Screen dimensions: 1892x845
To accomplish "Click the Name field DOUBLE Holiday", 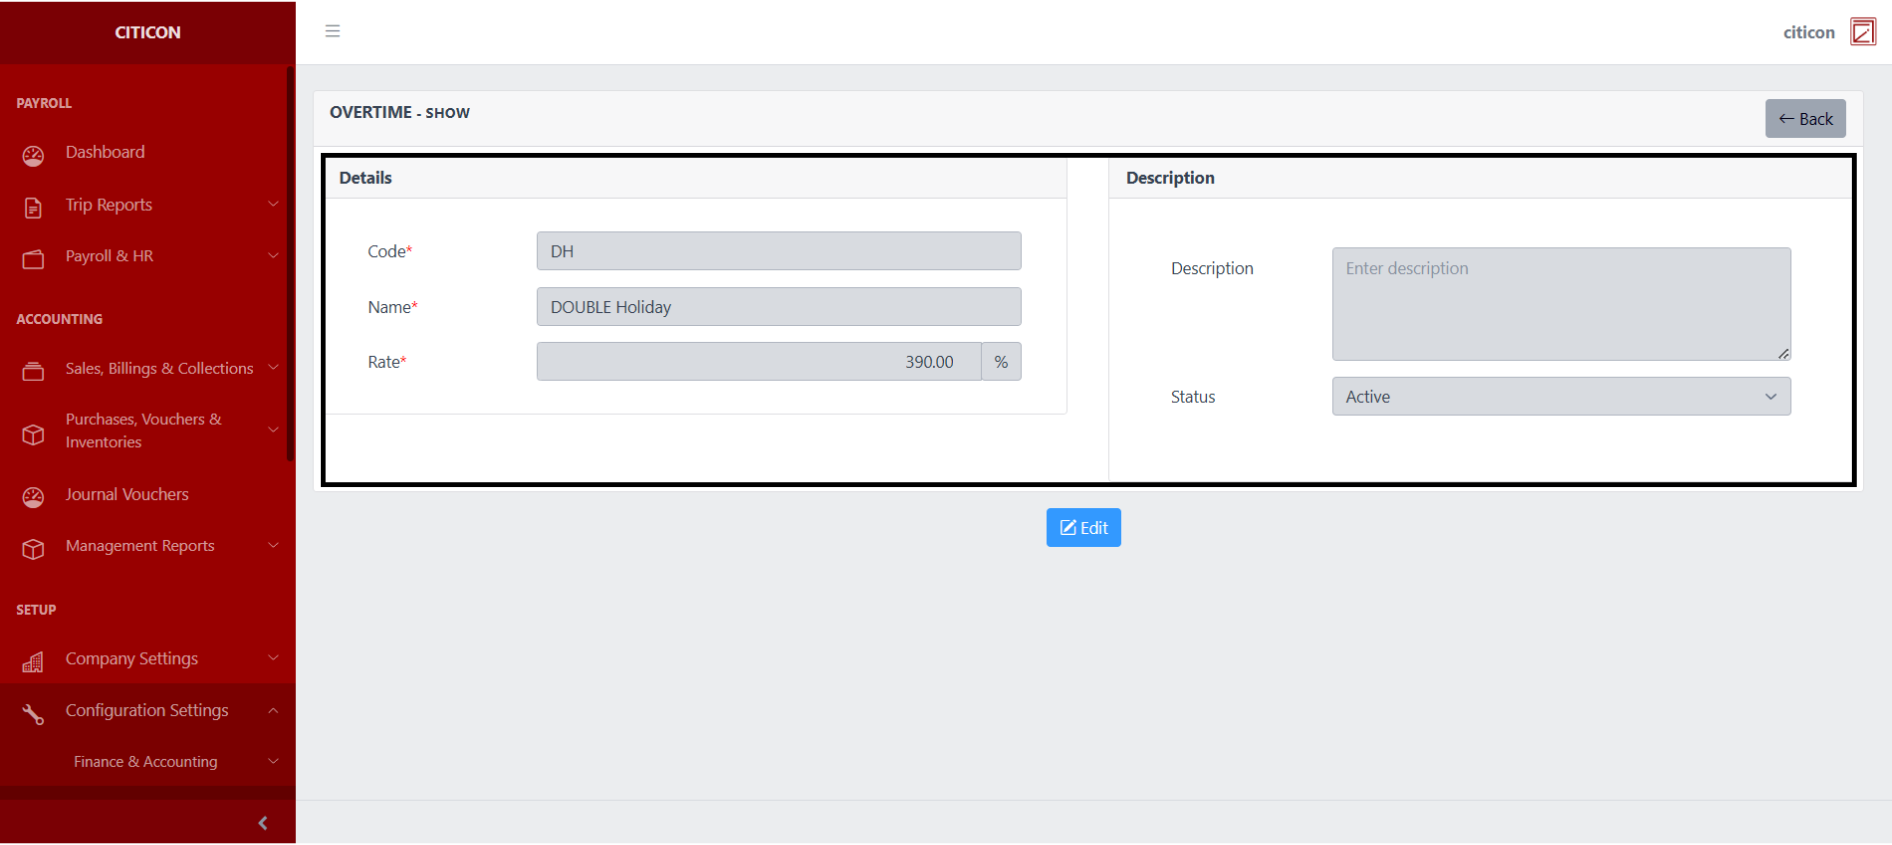I will click(778, 307).
